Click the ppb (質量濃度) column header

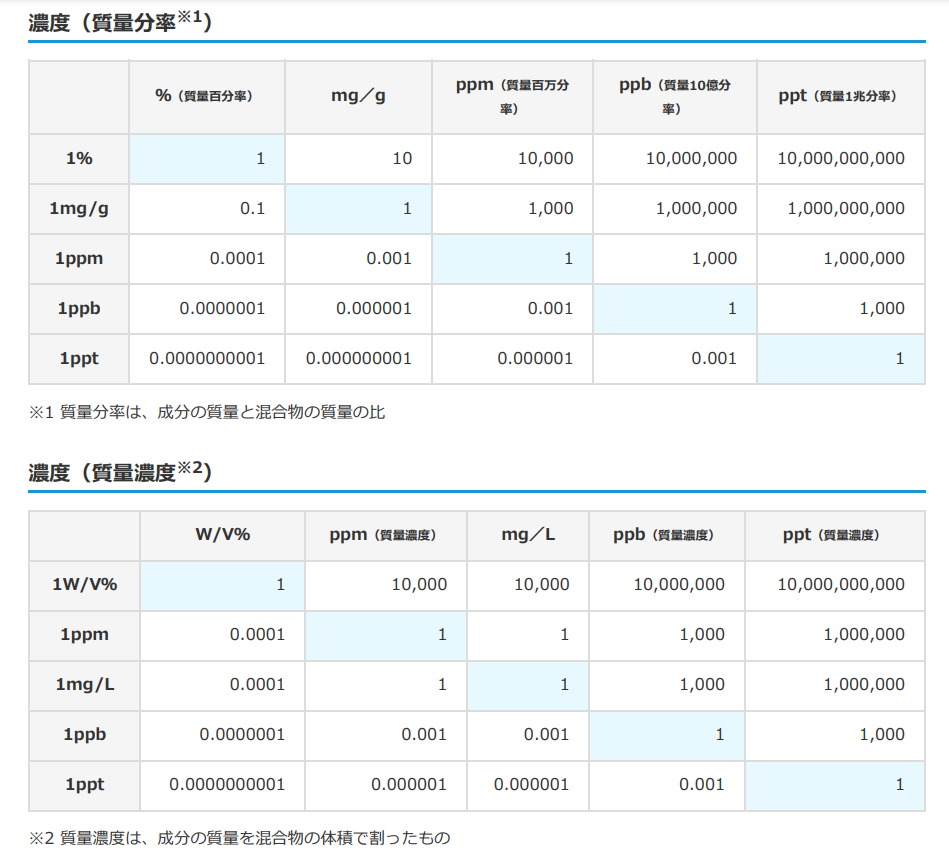(666, 535)
